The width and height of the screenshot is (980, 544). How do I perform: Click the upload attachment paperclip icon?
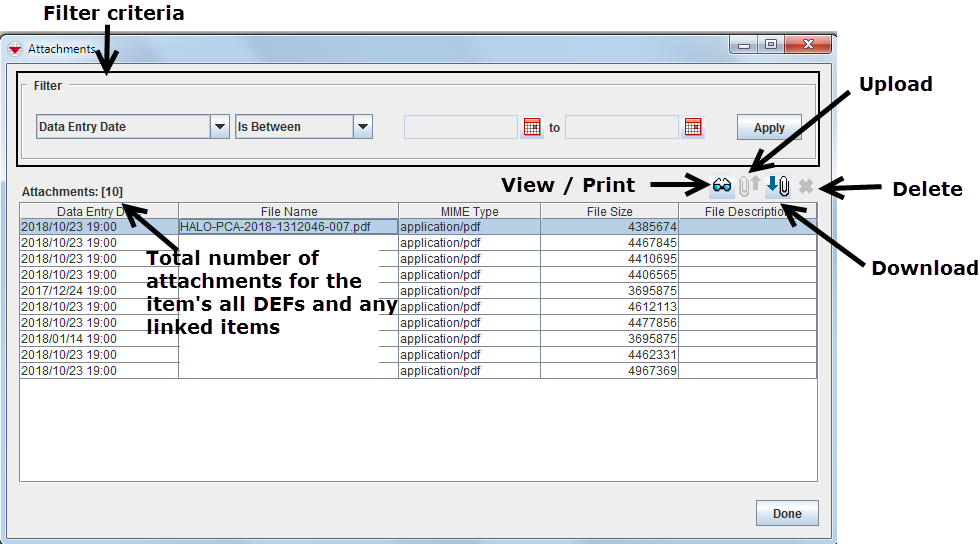click(750, 186)
